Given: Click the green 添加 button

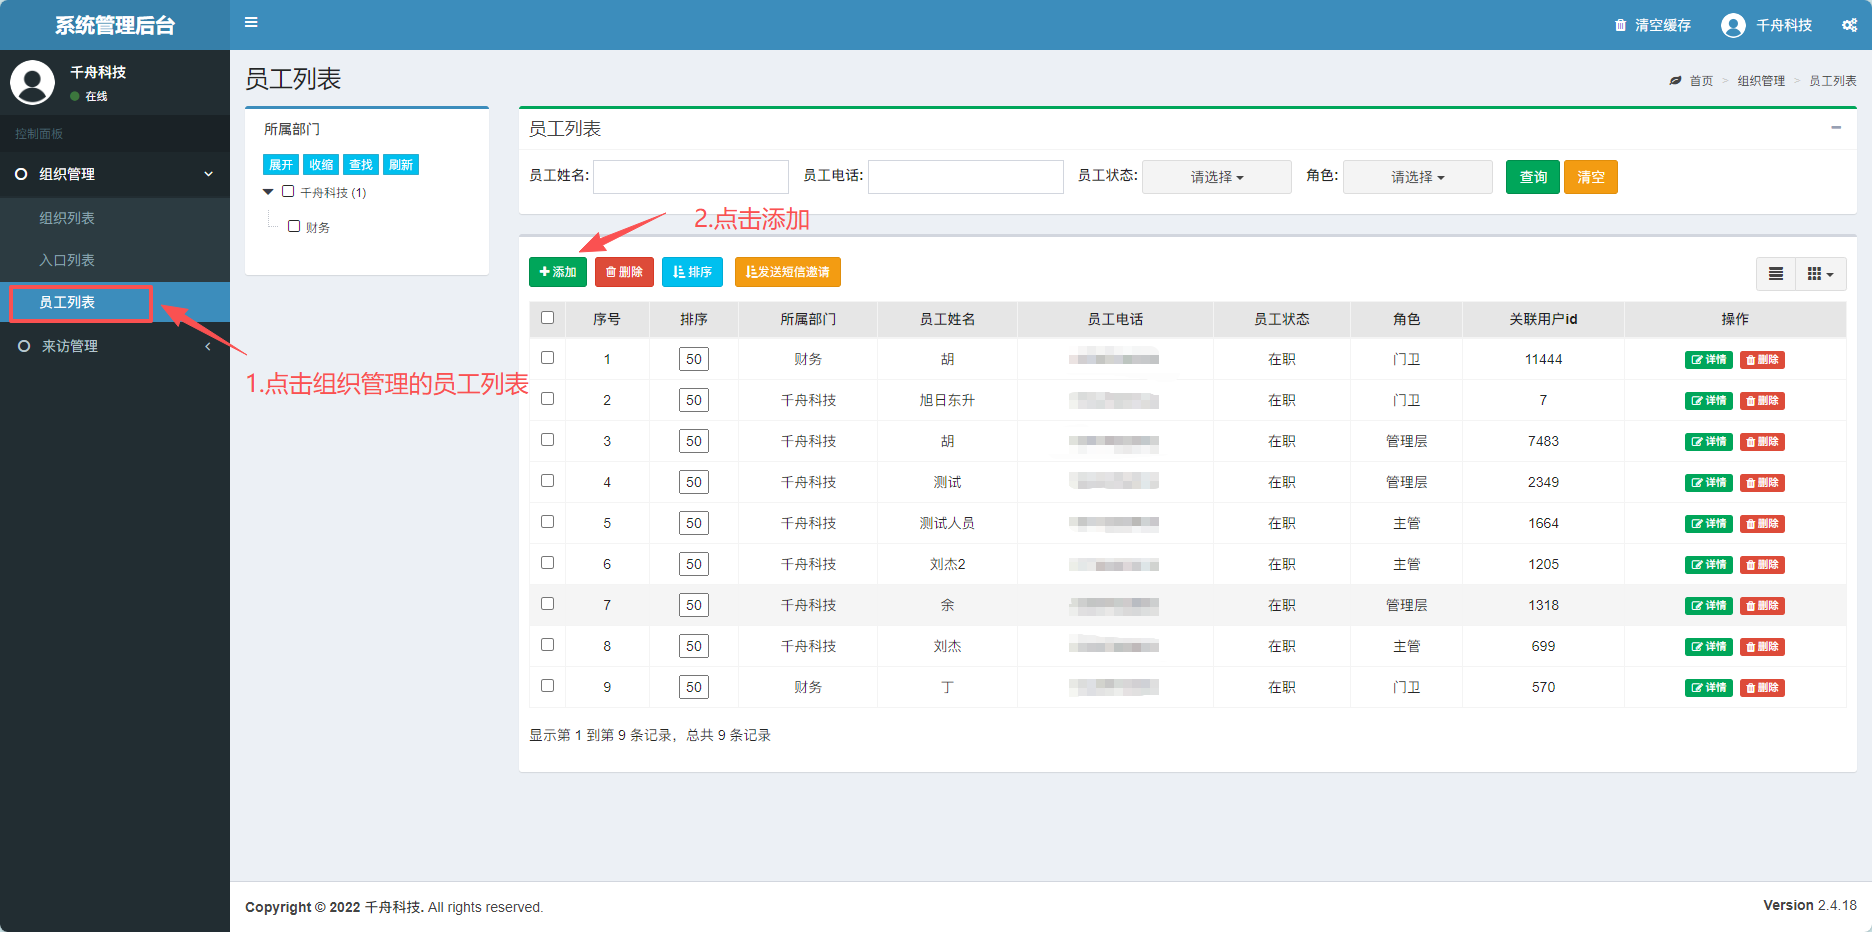Looking at the screenshot, I should click(557, 272).
